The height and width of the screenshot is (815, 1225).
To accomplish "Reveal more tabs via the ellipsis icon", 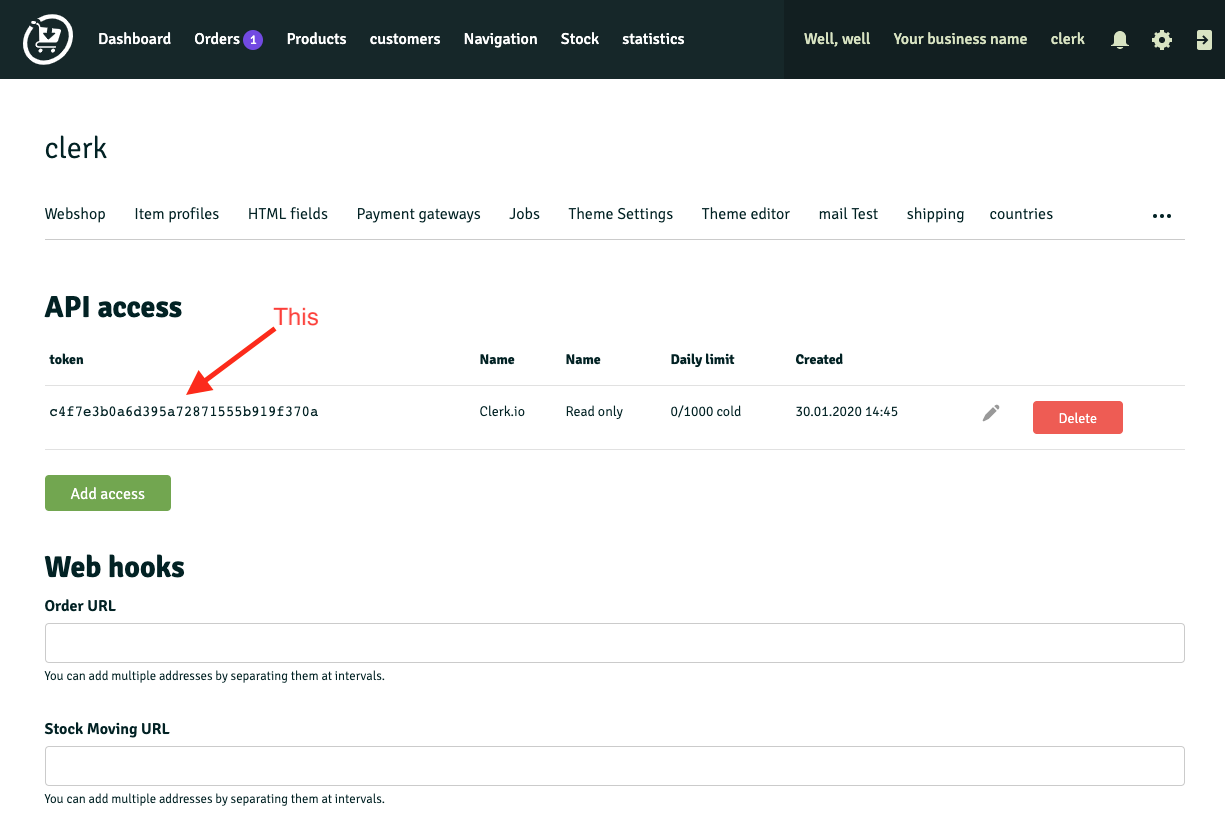I will [1161, 215].
